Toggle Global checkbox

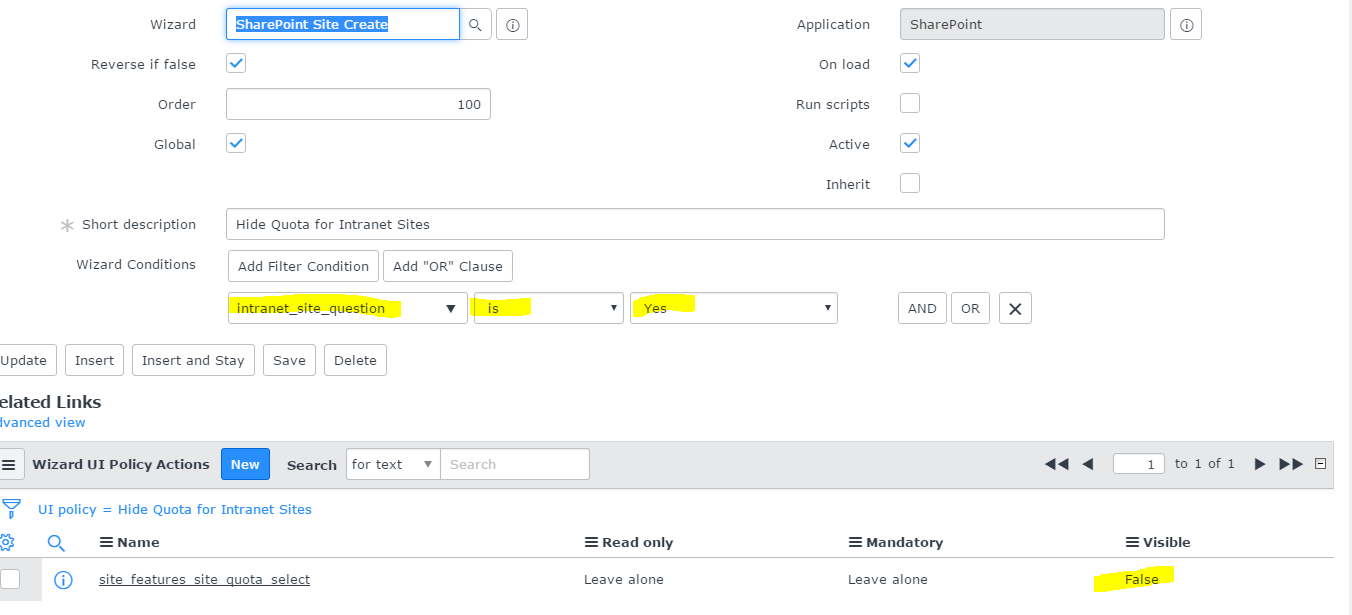236,143
